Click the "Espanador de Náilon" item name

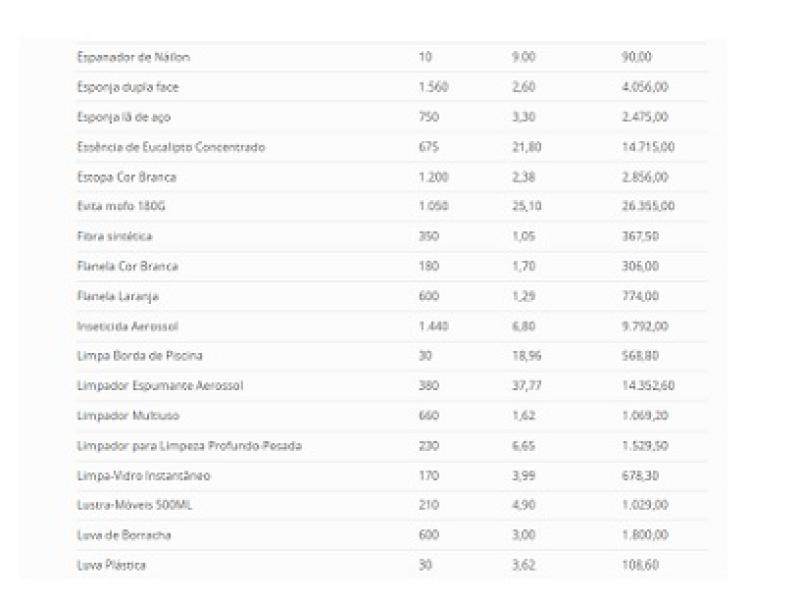click(133, 57)
